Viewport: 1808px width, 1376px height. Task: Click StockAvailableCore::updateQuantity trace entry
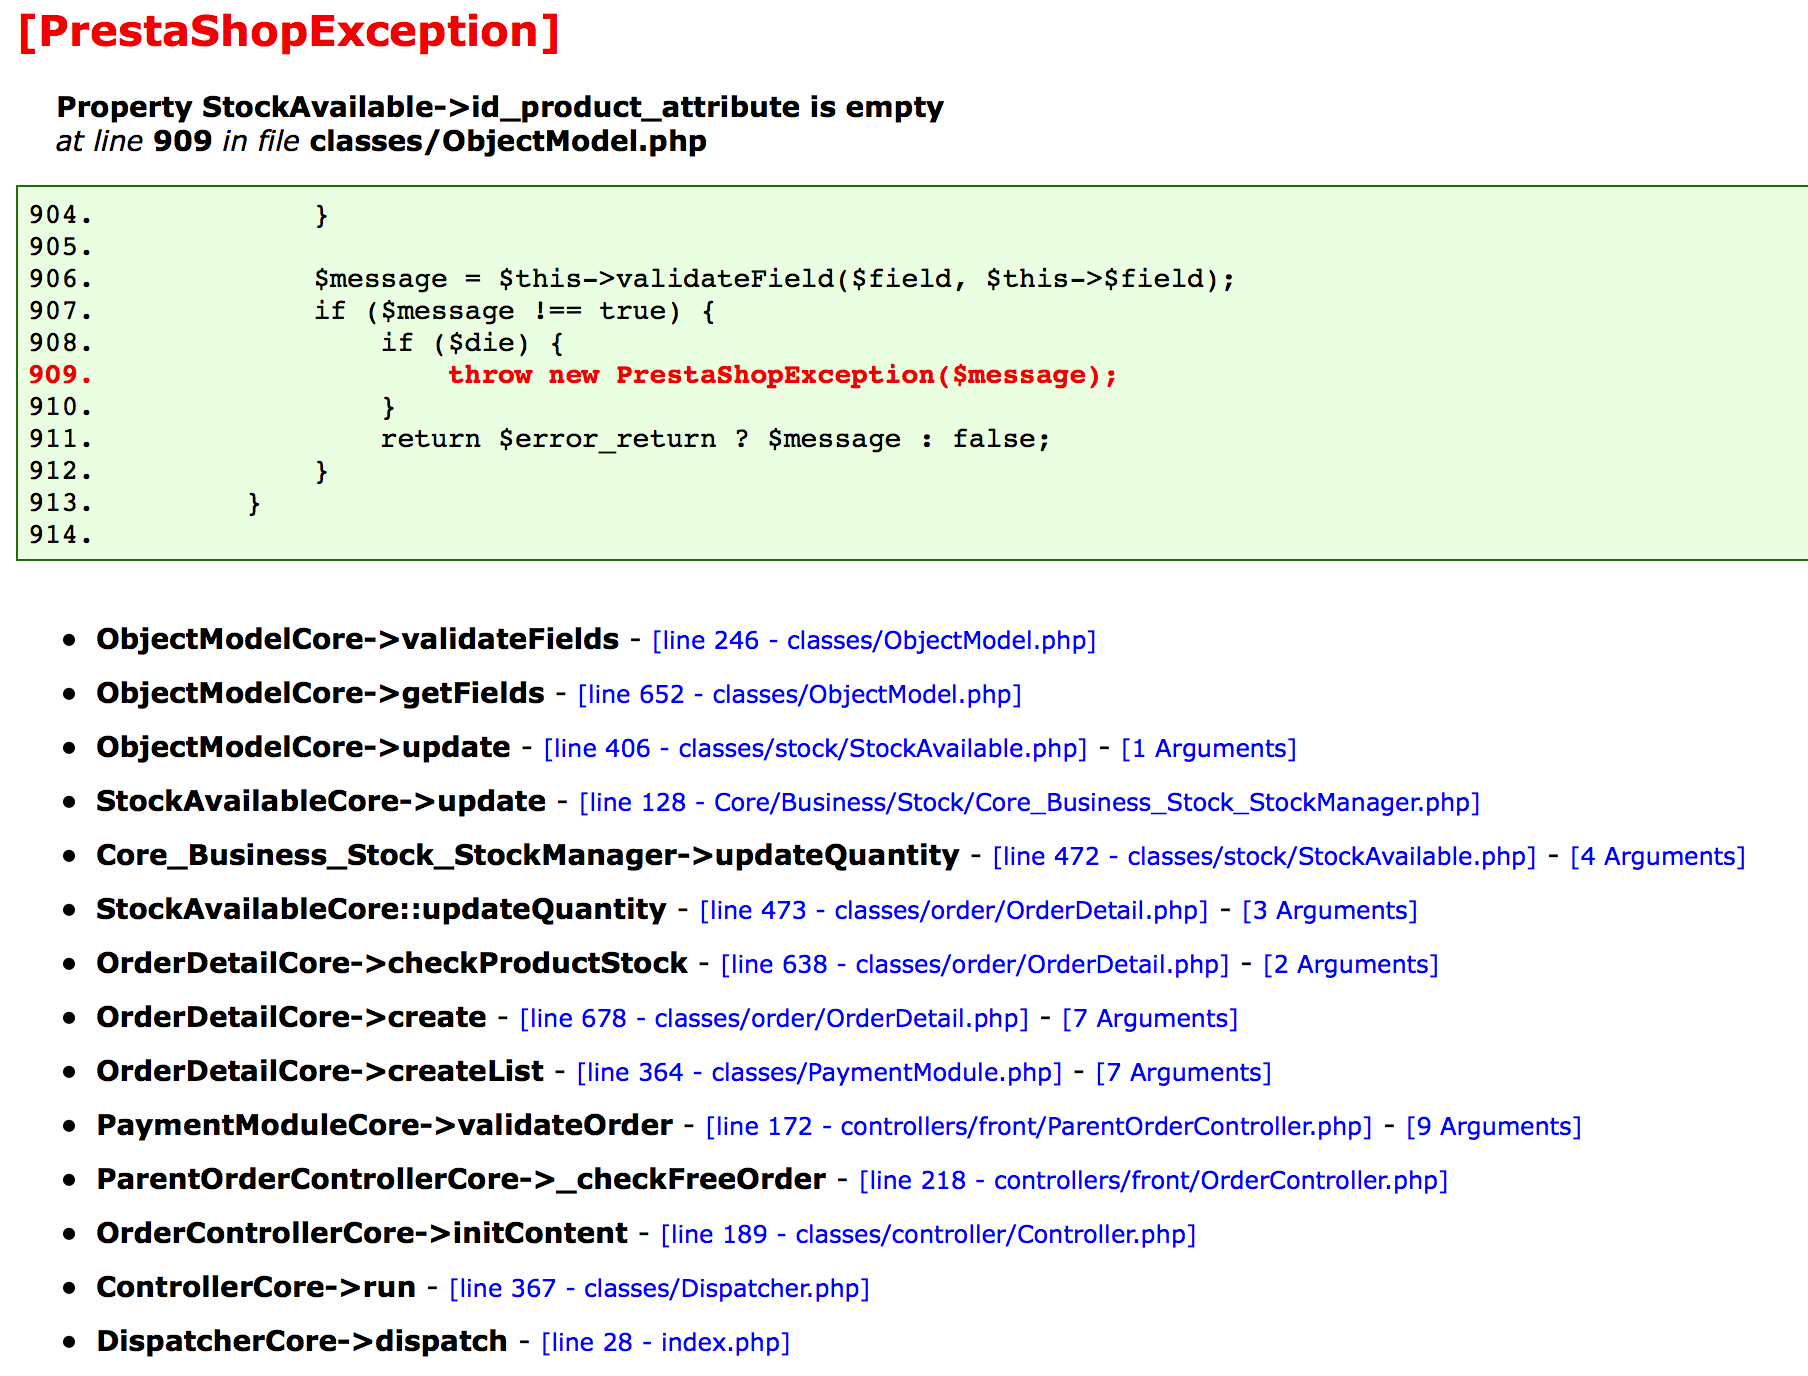click(x=381, y=910)
